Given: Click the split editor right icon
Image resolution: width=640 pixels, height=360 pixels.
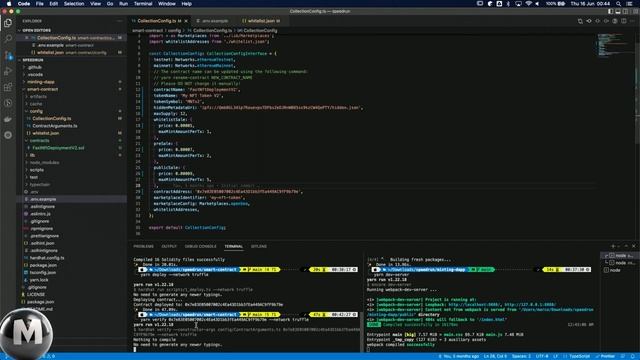Looking at the screenshot, I should pos(624,21).
